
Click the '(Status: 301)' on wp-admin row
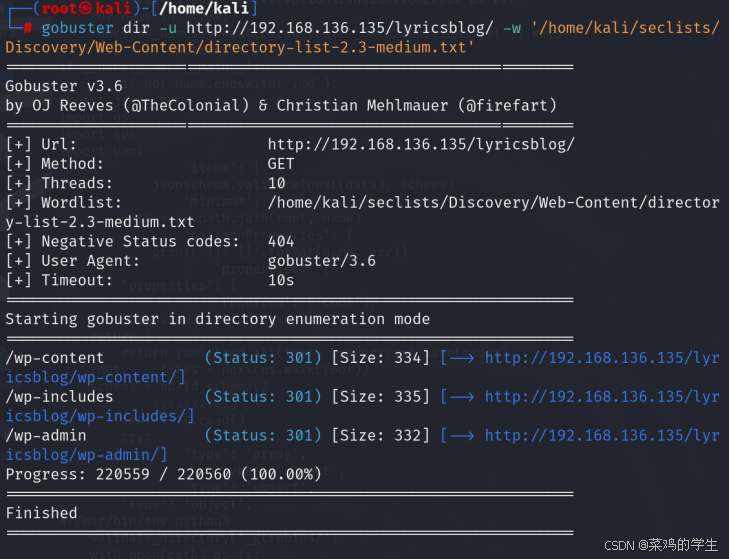click(x=263, y=436)
